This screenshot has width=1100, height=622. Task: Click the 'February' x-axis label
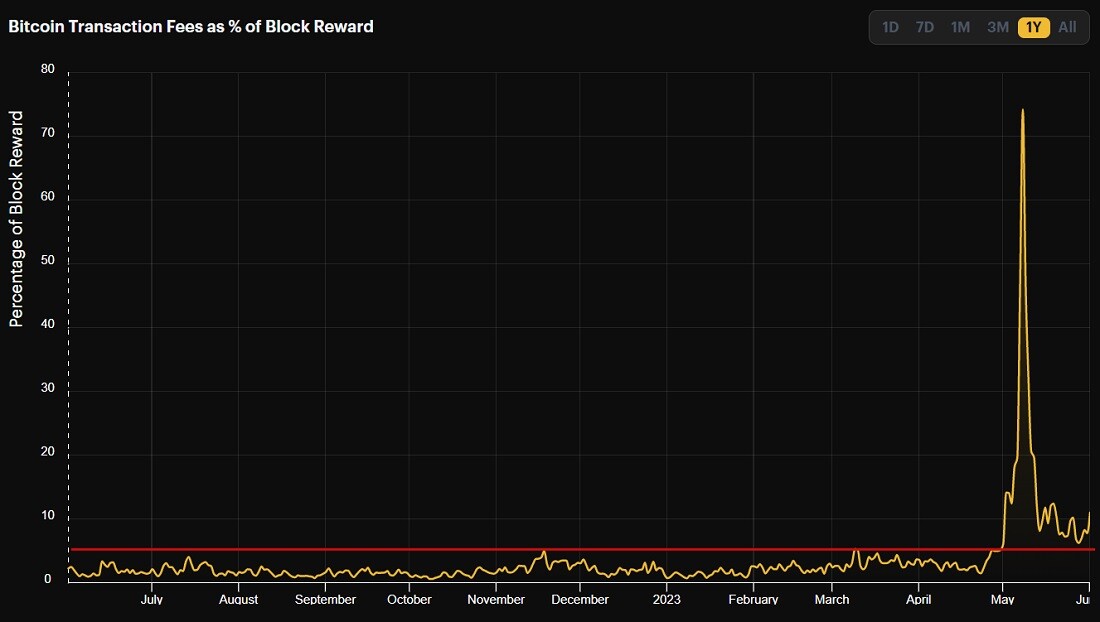point(753,600)
